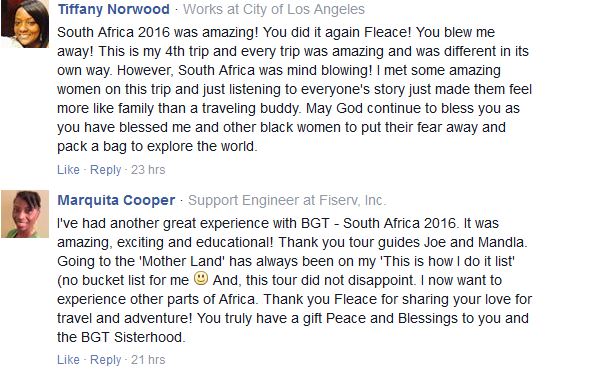
Task: Click the 'the BGT Sisterhood.' closing line
Action: pos(121,337)
